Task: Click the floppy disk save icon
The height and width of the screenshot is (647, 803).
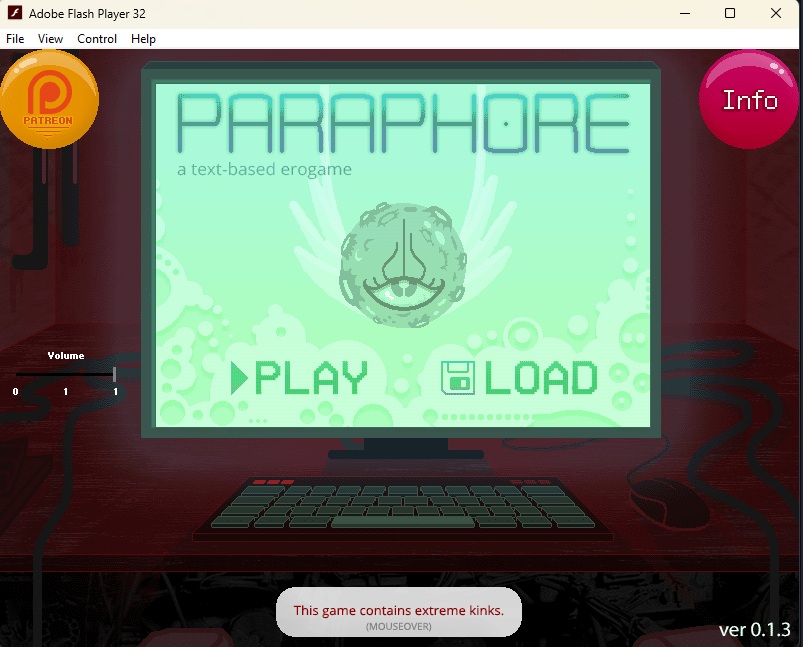Action: (458, 378)
